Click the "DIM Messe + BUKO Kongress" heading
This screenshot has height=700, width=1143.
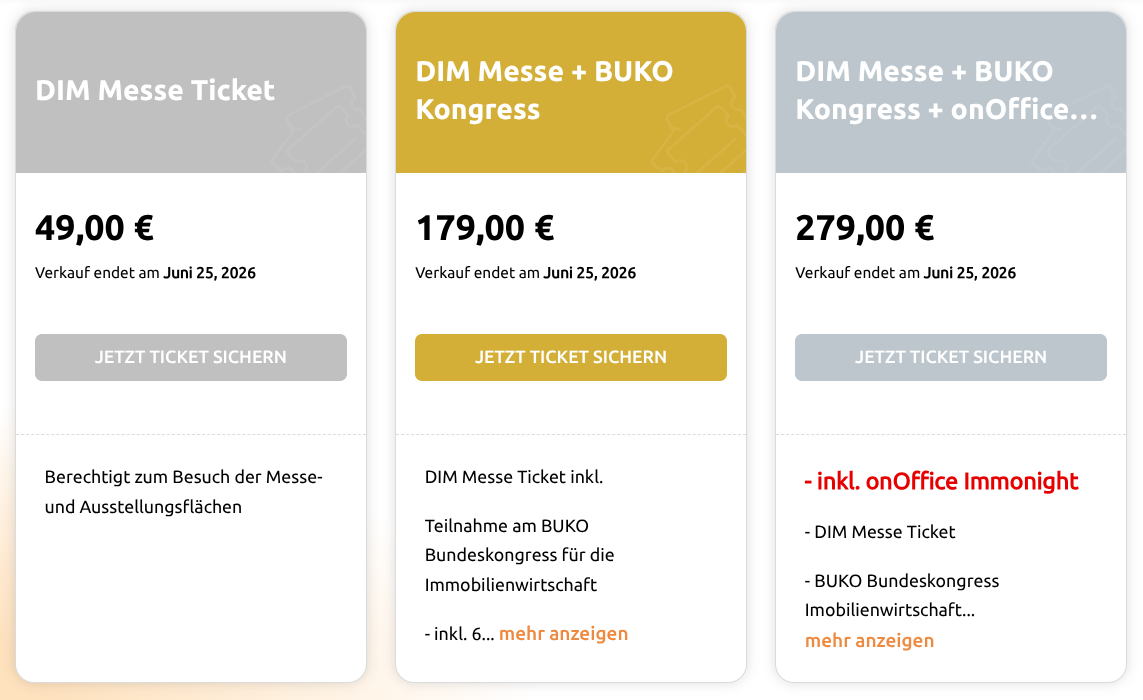(x=544, y=90)
